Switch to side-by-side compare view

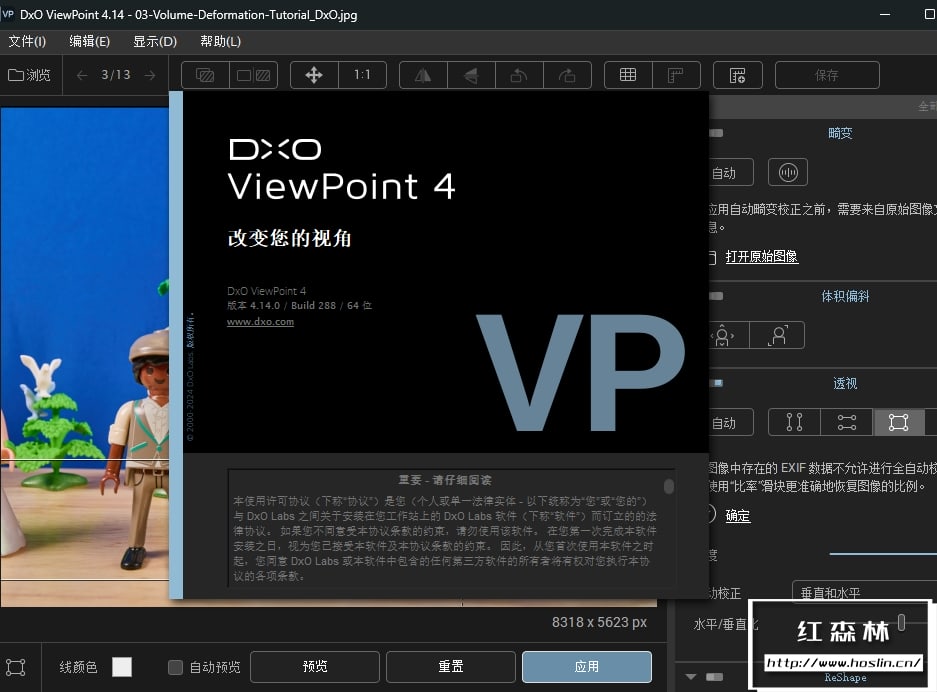(x=253, y=75)
